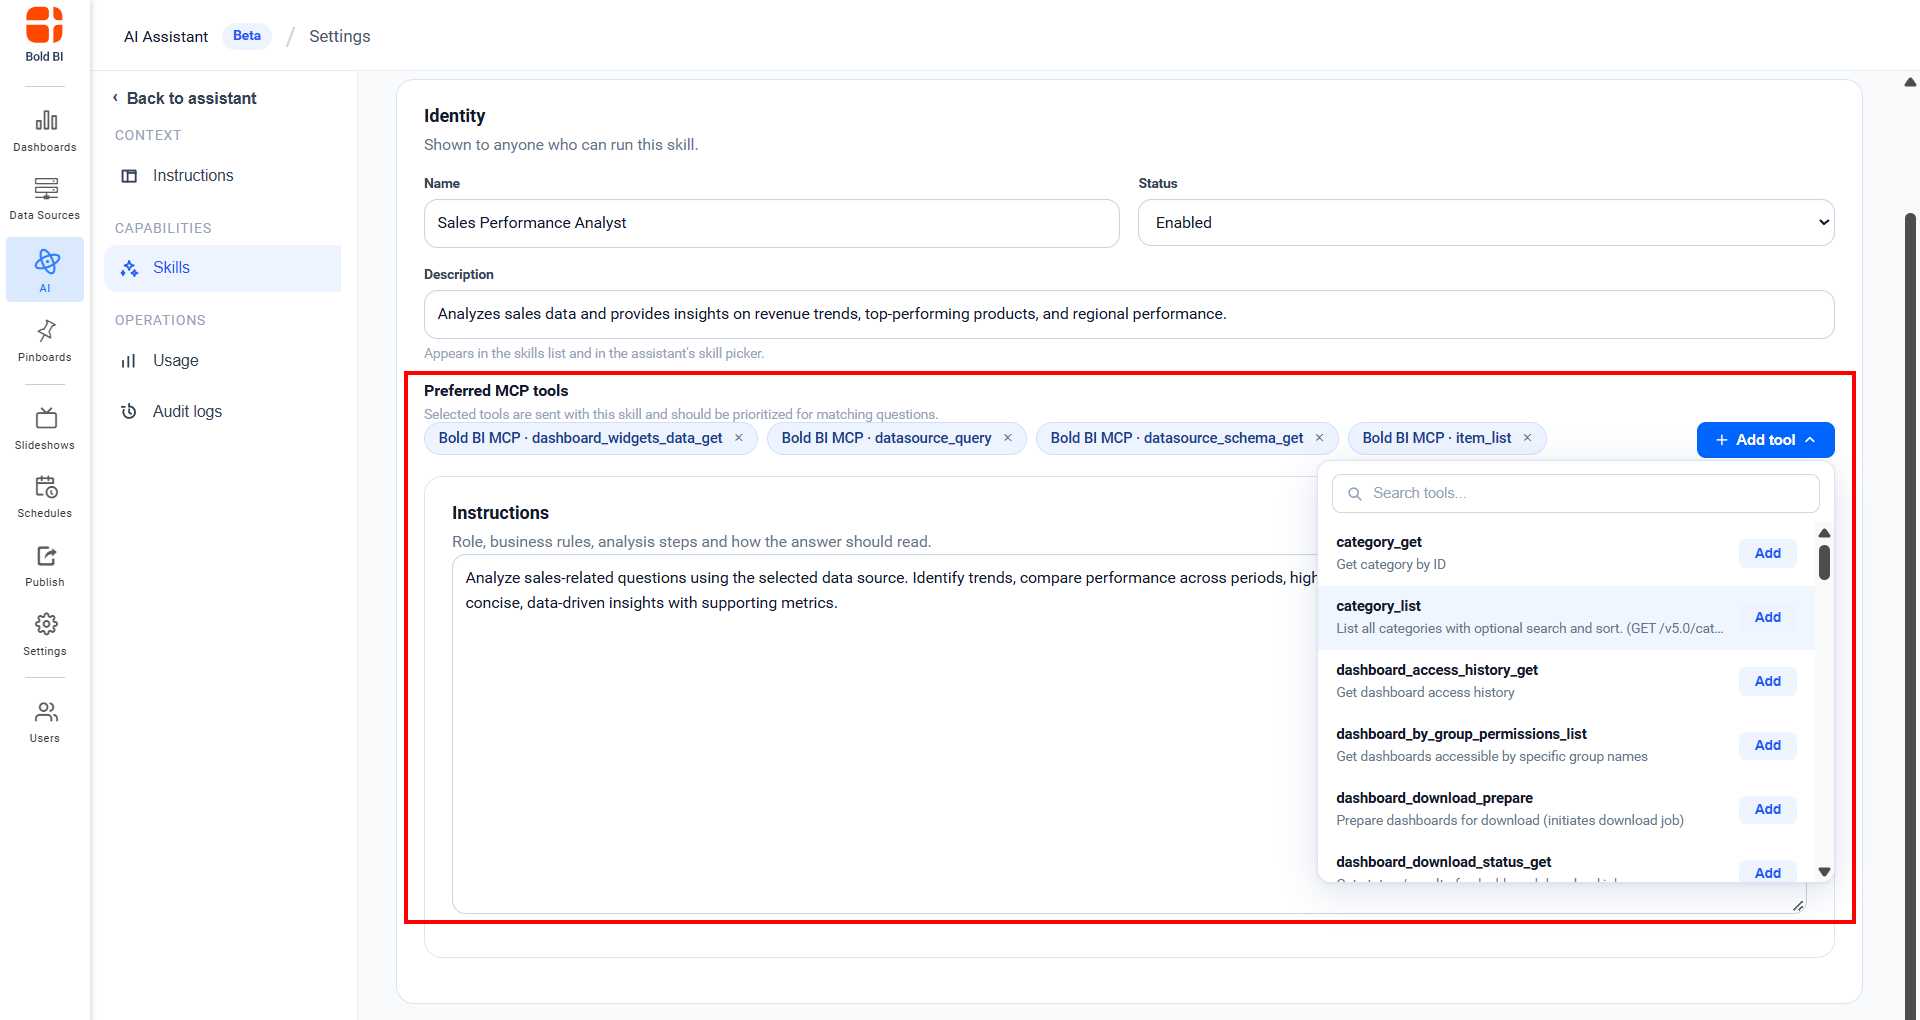Remove the dashboard_widgets_data_get tool chip
This screenshot has height=1020, width=1920.
click(739, 438)
